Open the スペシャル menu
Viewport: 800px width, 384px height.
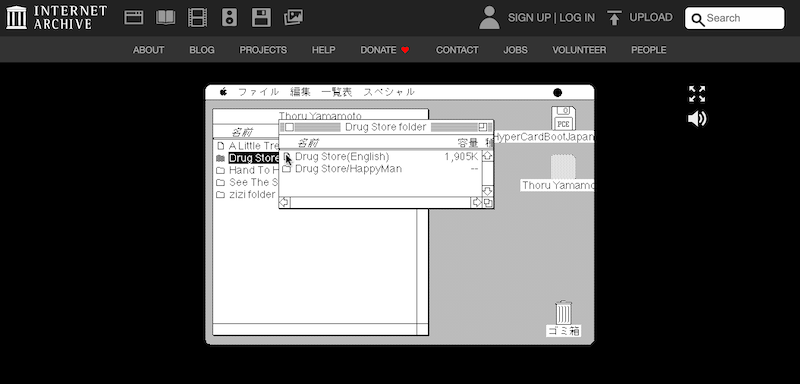(x=389, y=92)
